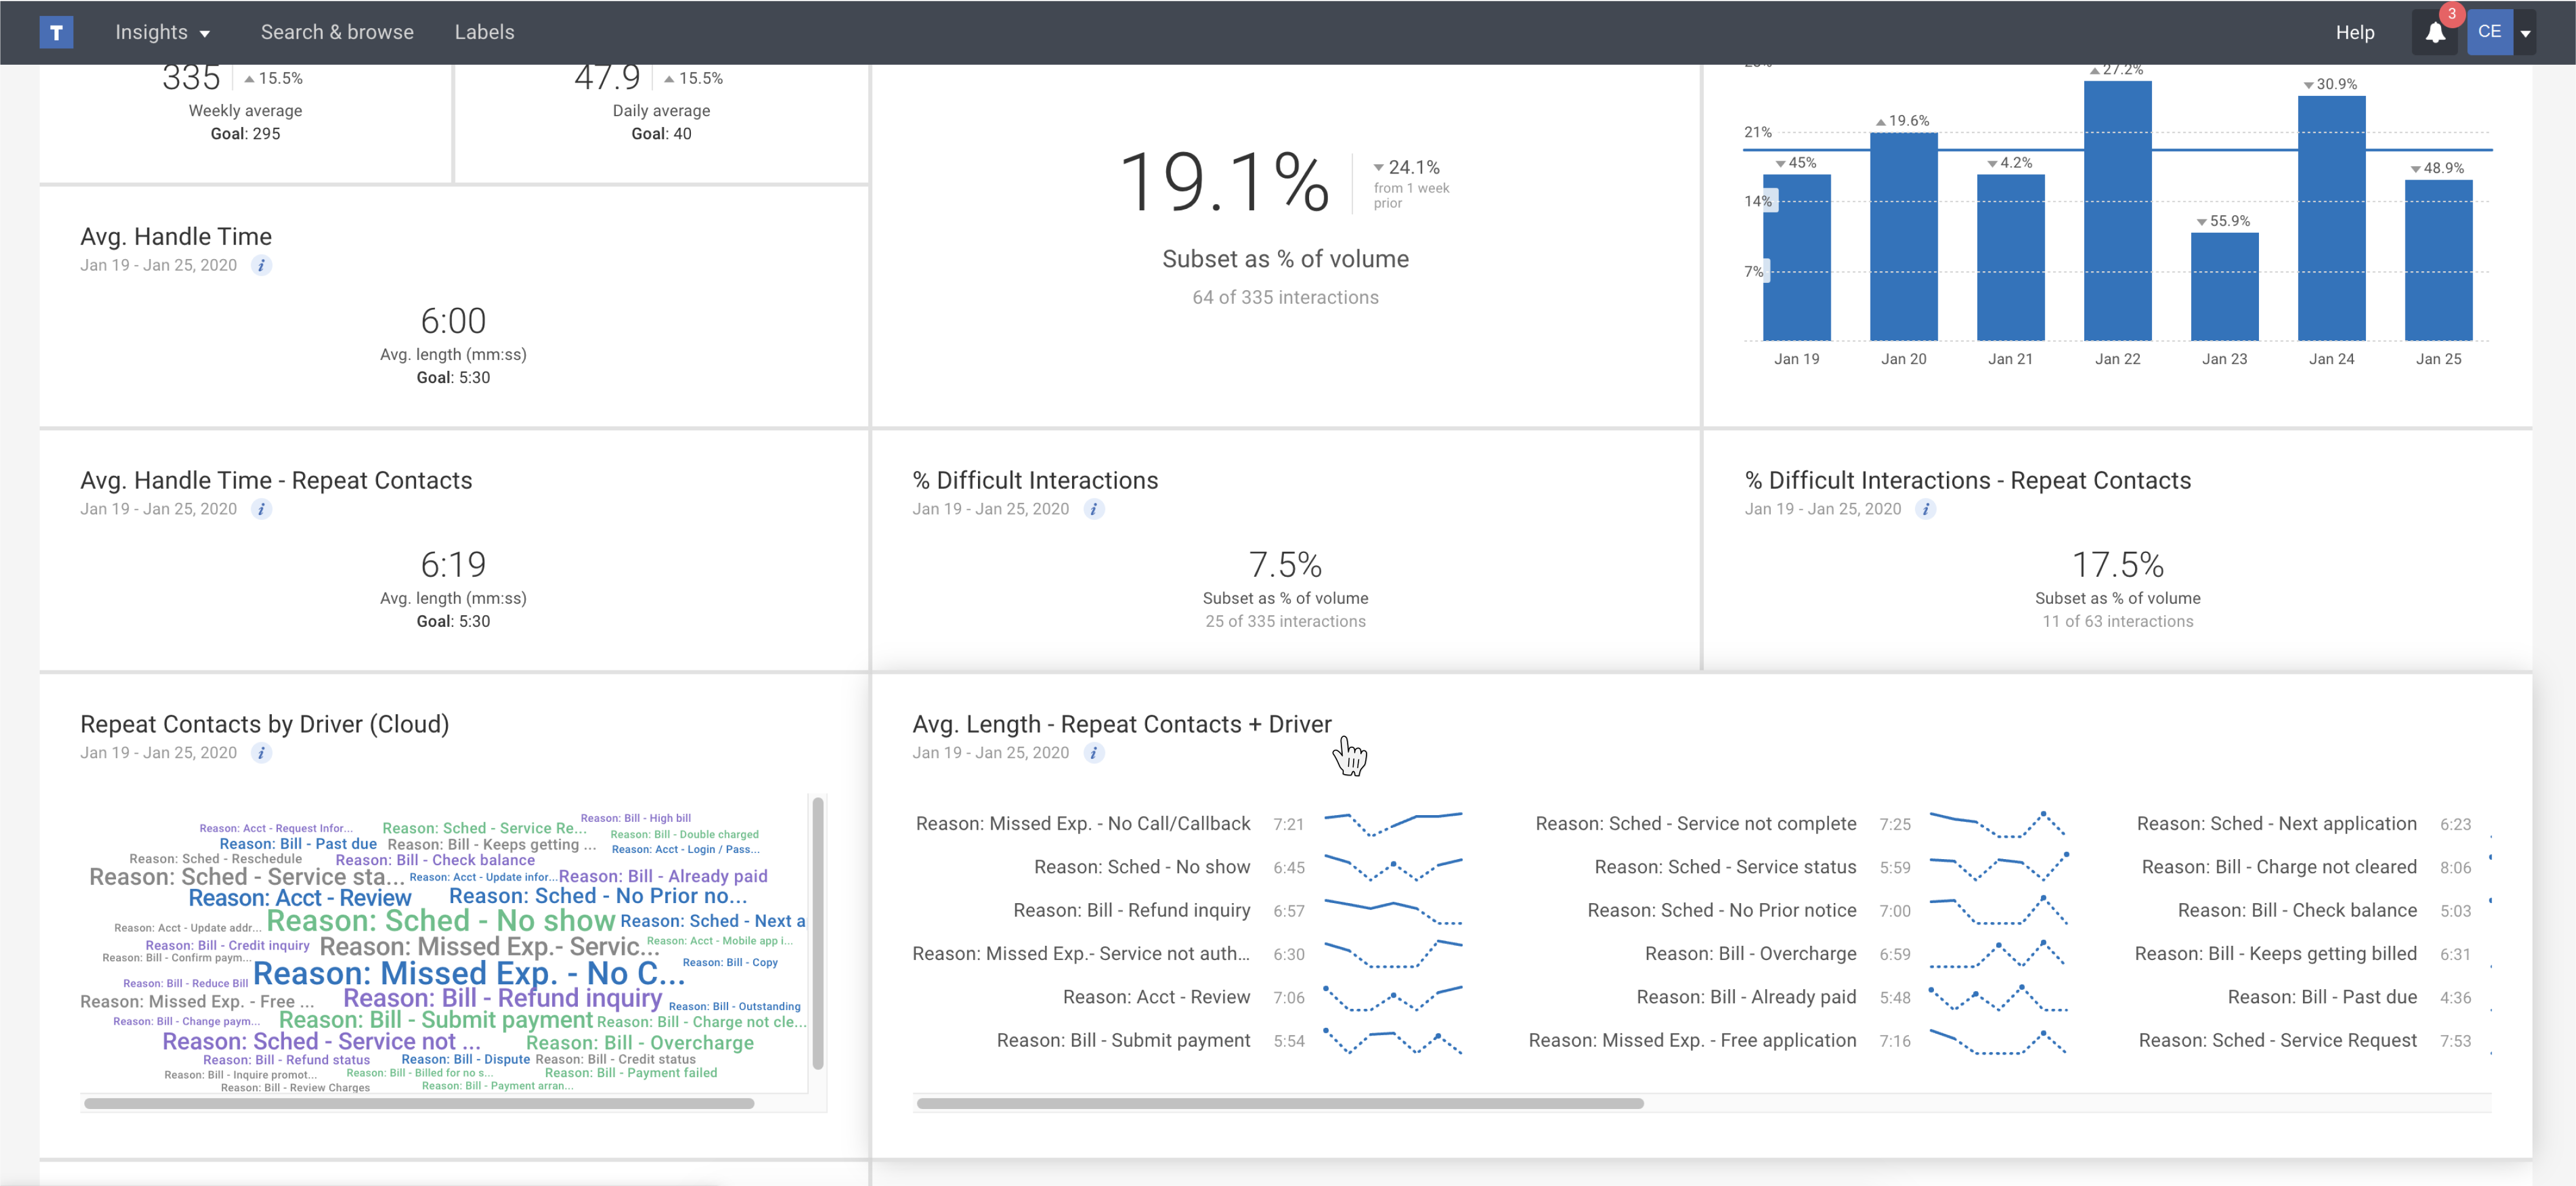Image resolution: width=2576 pixels, height=1186 pixels.
Task: Click info icon under Avg. Length - Repeat Contacts + Driver
Action: pos(1094,753)
